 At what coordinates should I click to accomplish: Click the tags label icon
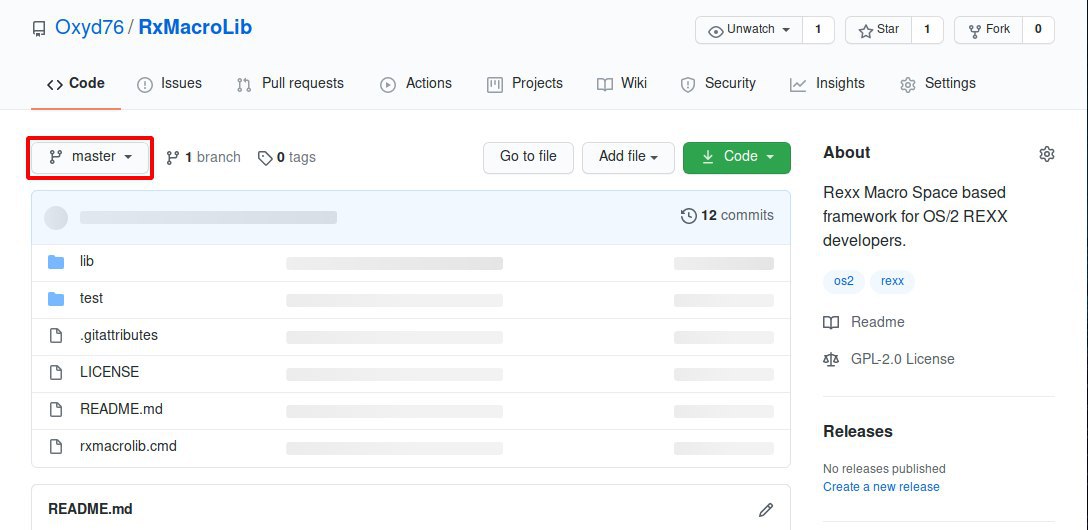coord(265,157)
